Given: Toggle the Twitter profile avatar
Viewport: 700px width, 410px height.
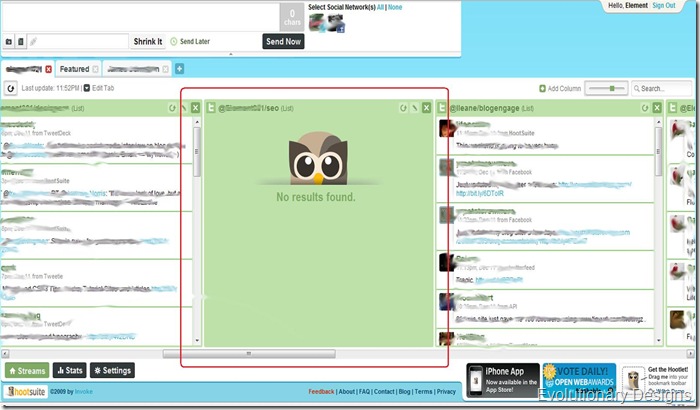Looking at the screenshot, I should [x=317, y=23].
